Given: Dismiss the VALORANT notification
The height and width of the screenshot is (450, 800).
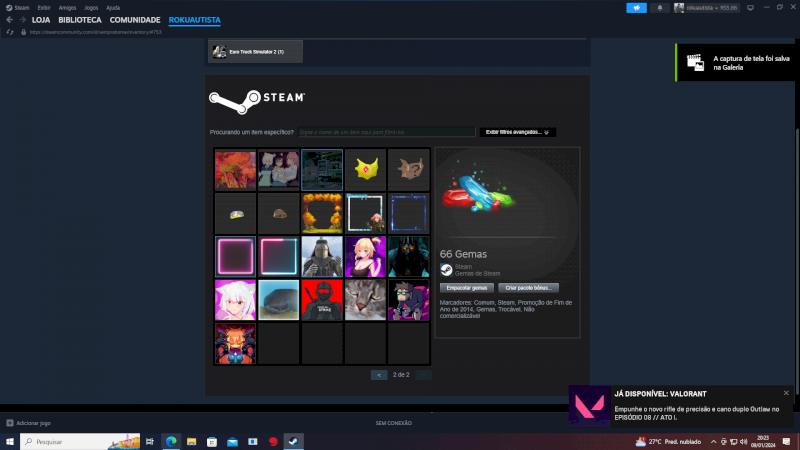Looking at the screenshot, I should click(x=786, y=393).
